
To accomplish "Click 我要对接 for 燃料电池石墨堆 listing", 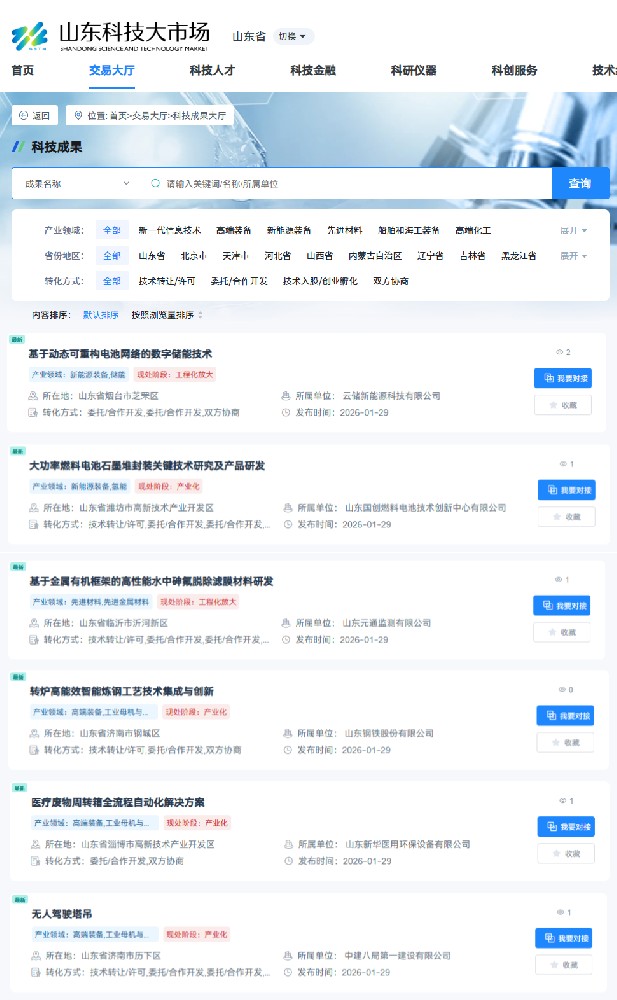I will [567, 490].
